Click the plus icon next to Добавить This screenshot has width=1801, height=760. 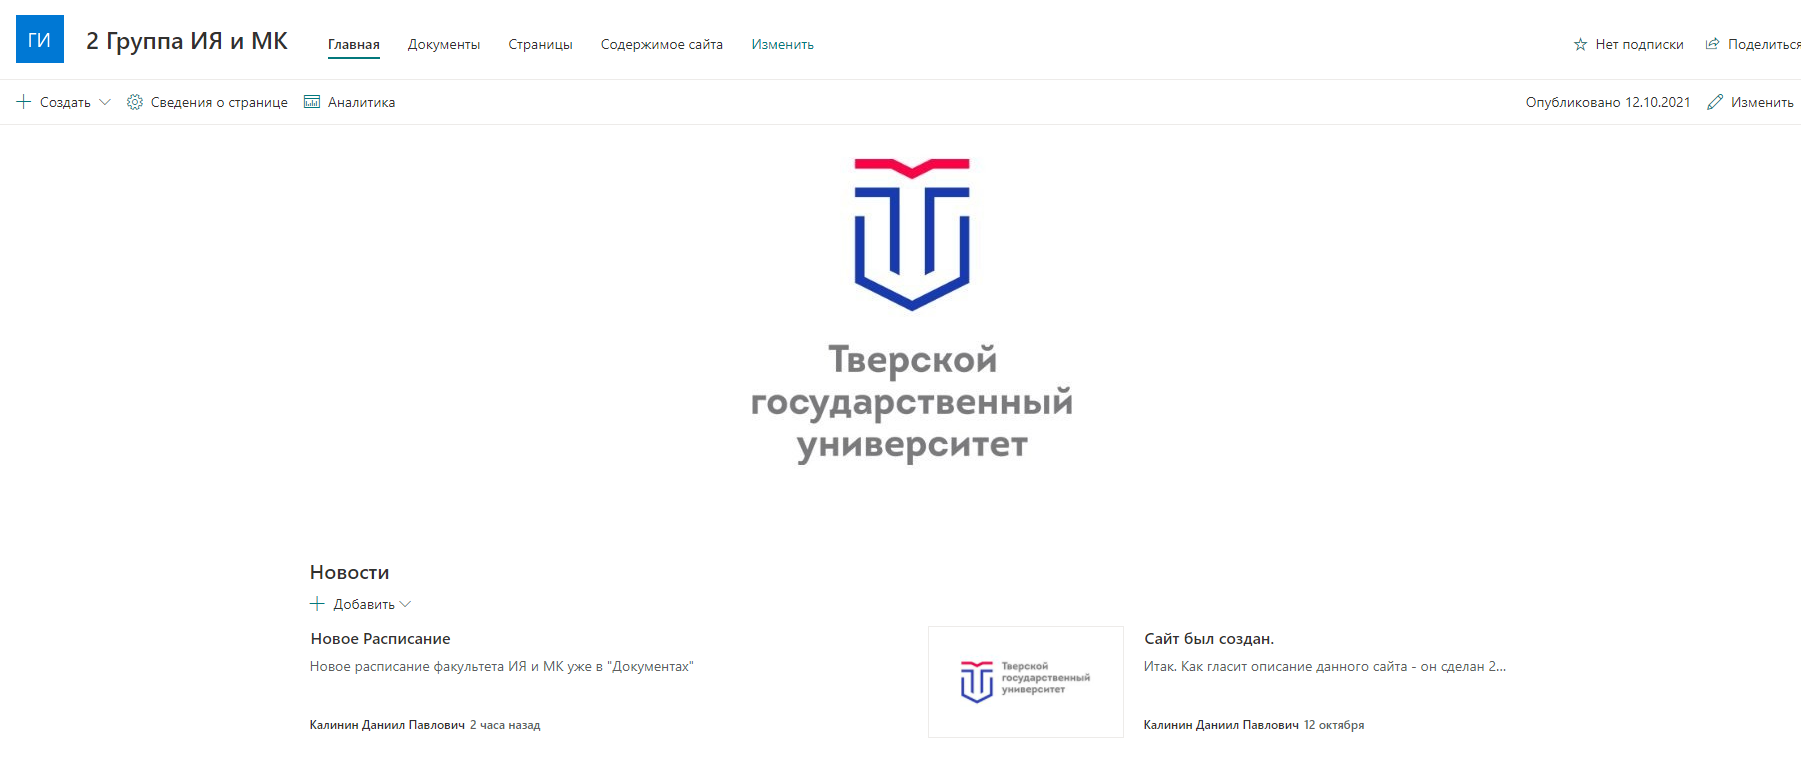317,604
